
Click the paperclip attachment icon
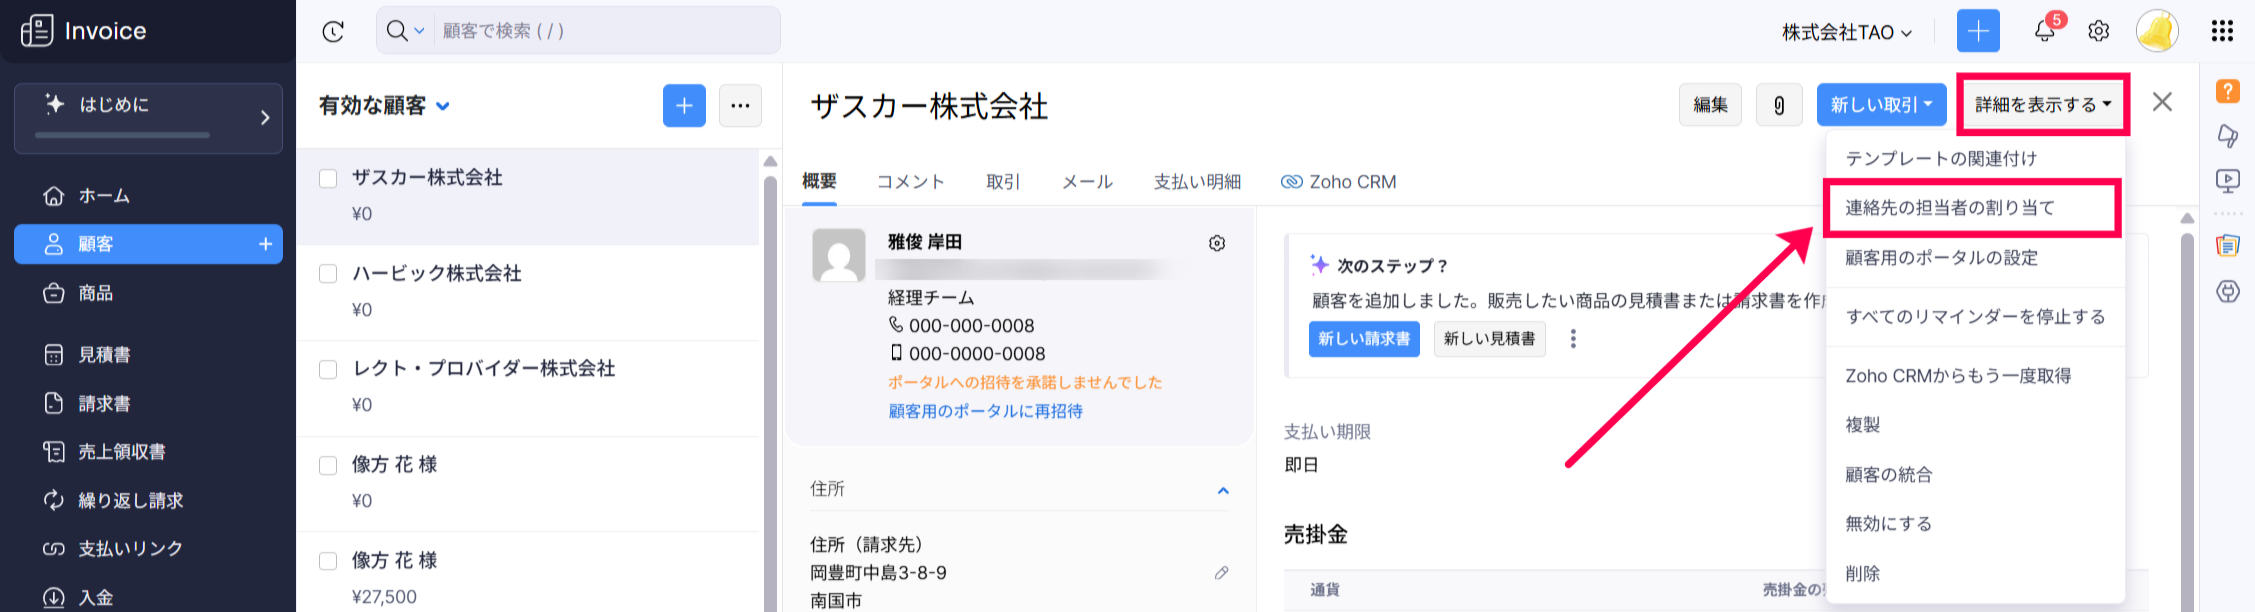(x=1779, y=105)
